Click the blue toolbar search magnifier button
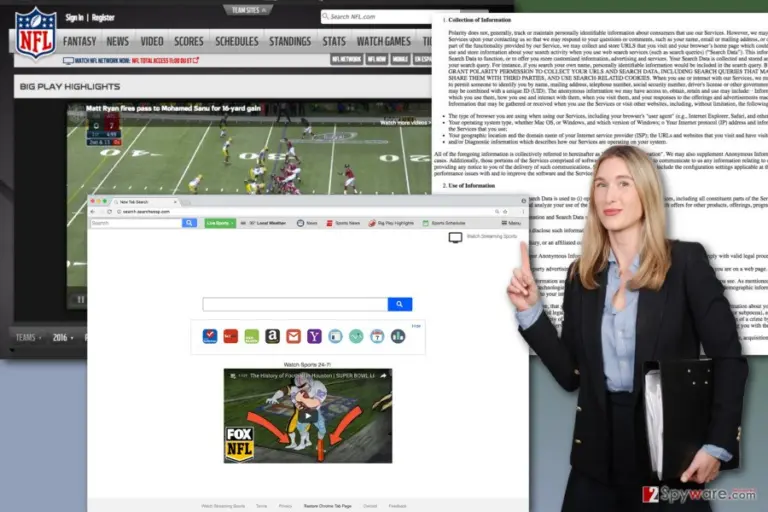Image resolution: width=768 pixels, height=512 pixels. (x=189, y=223)
